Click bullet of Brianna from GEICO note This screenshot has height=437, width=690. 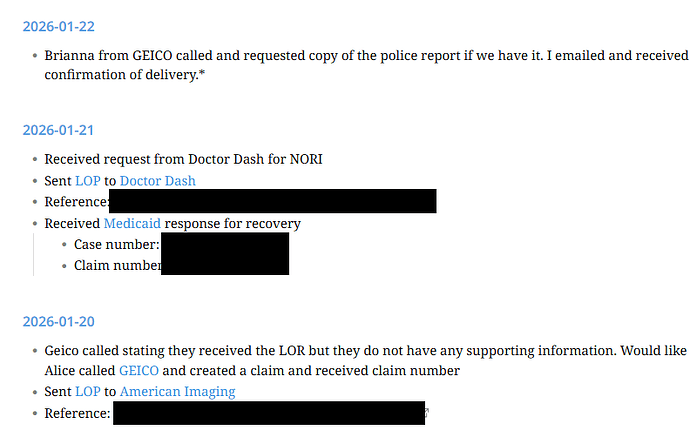pyautogui.click(x=35, y=56)
